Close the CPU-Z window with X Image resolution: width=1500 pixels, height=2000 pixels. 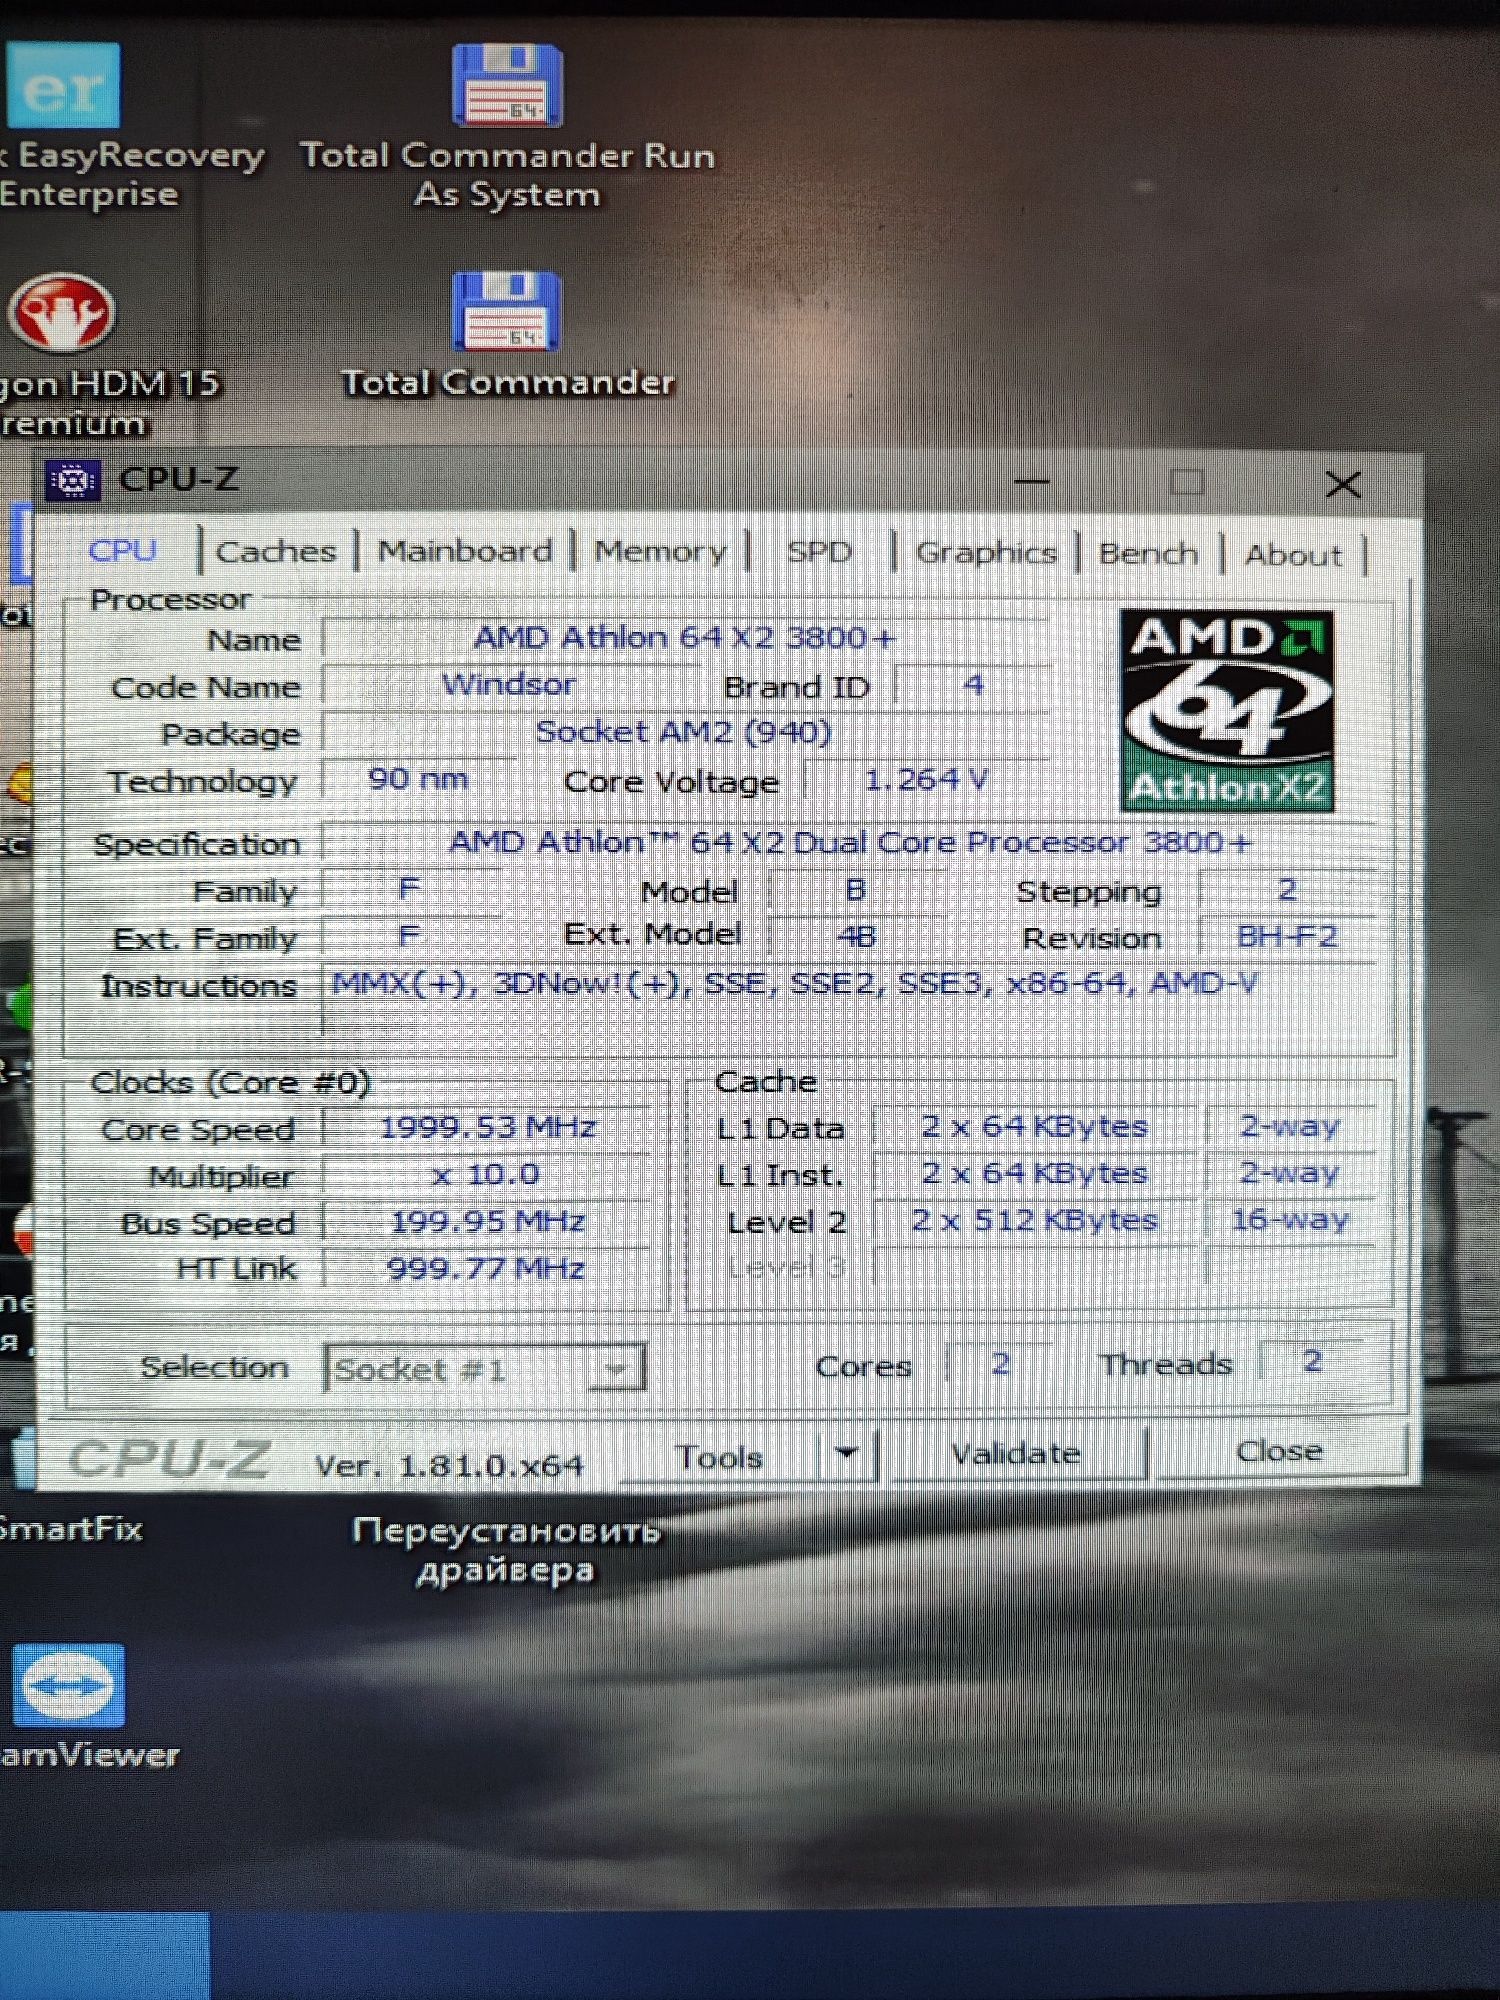pos(1343,485)
